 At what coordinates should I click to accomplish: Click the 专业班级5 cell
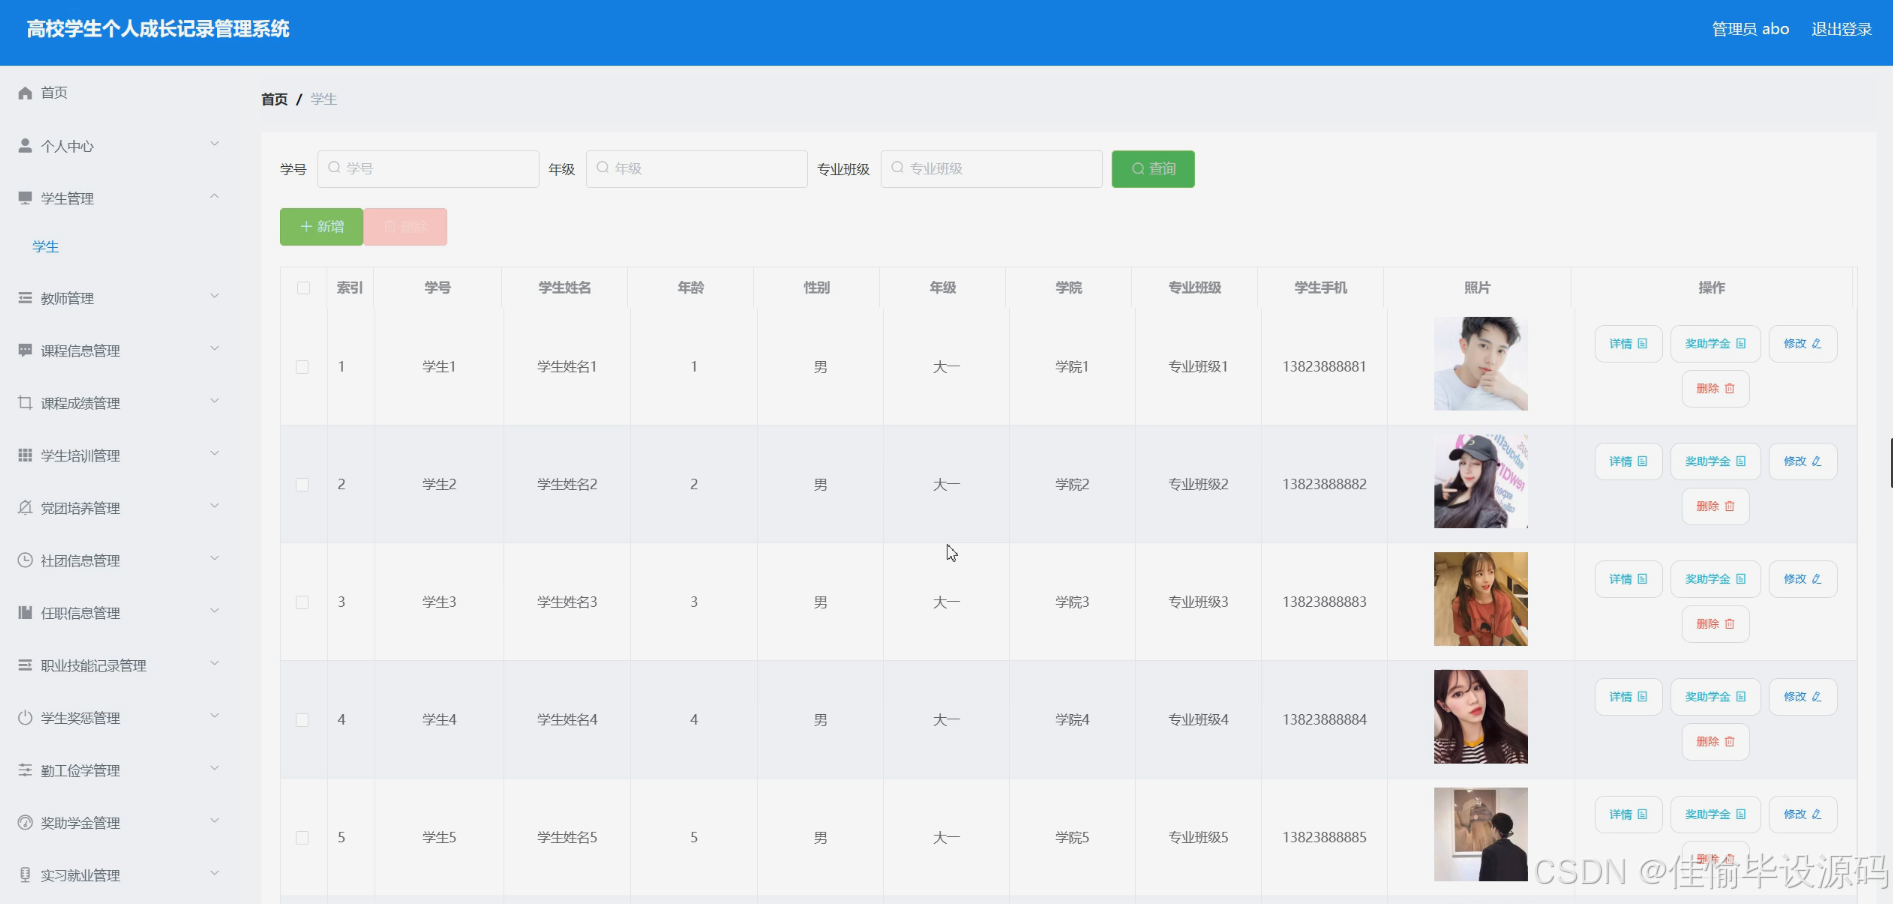point(1198,837)
